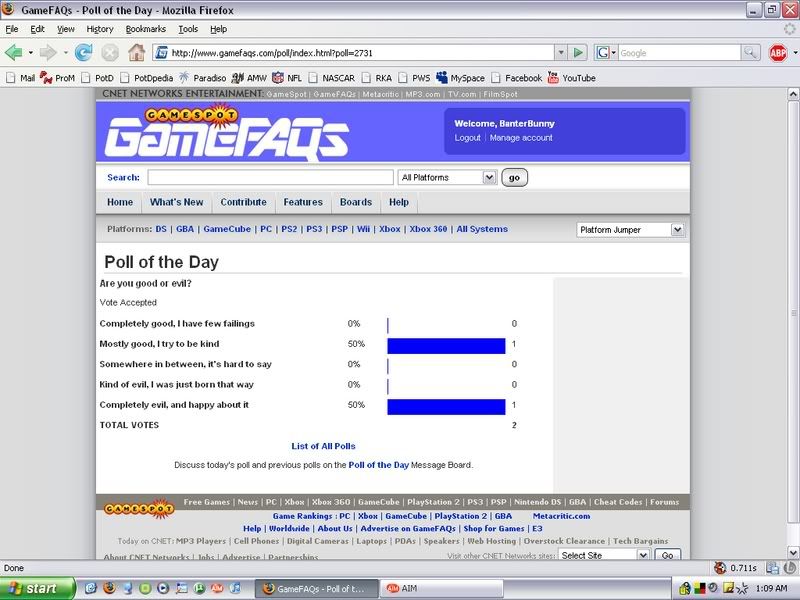
Task: Click the TOTAL VOTES label
Action: coord(129,425)
